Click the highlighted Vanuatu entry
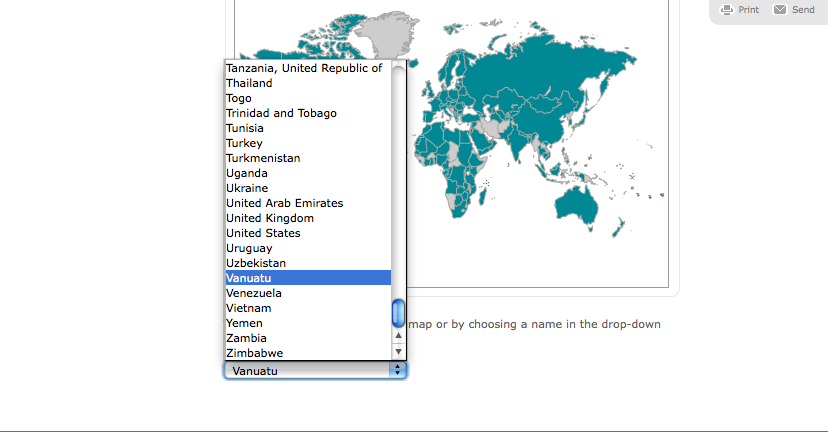Screen dimensions: 828x441 click(308, 278)
